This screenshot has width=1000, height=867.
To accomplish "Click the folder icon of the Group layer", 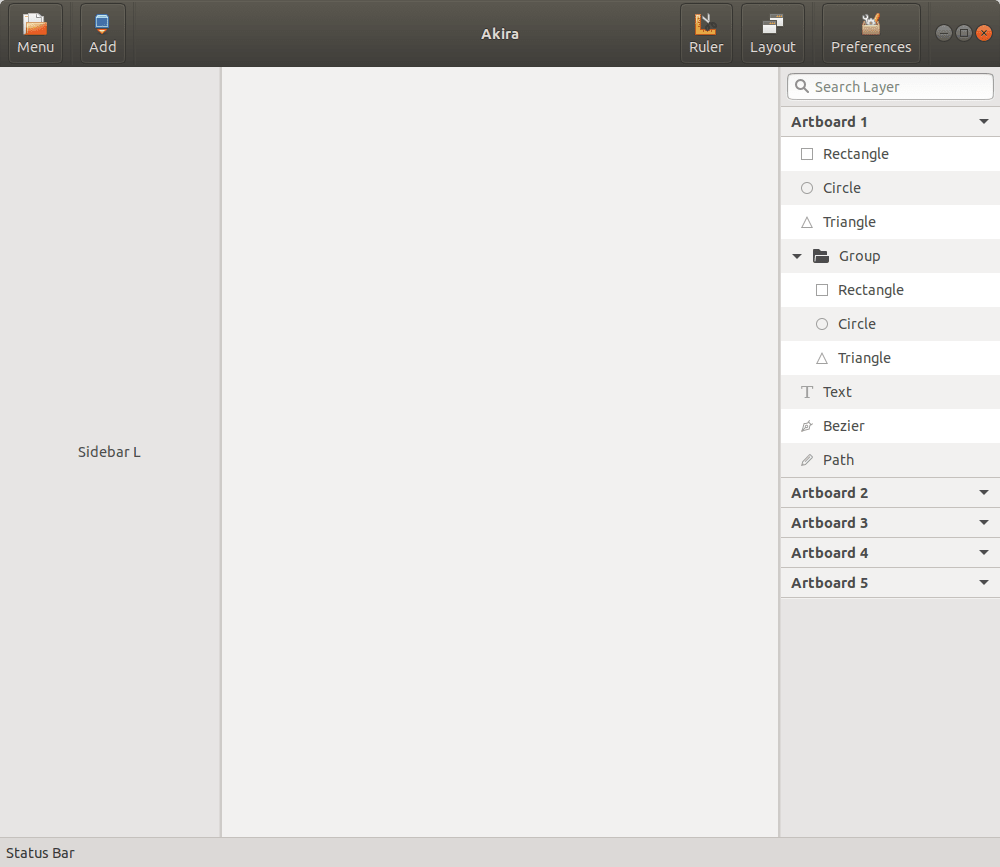I will click(x=821, y=256).
